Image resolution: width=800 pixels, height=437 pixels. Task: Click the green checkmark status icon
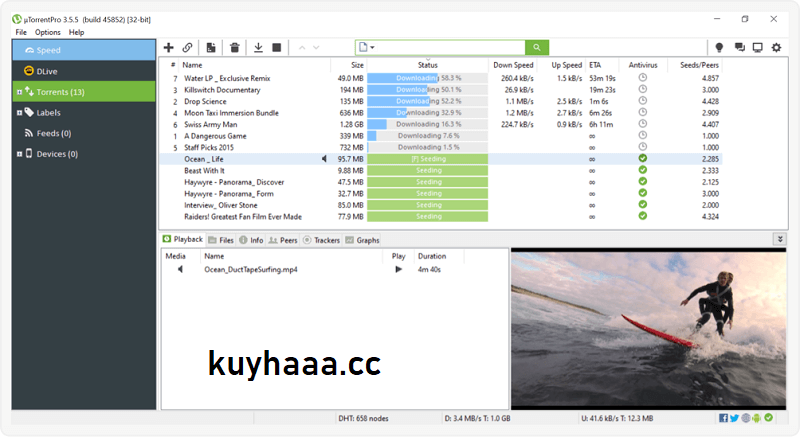(x=768, y=418)
